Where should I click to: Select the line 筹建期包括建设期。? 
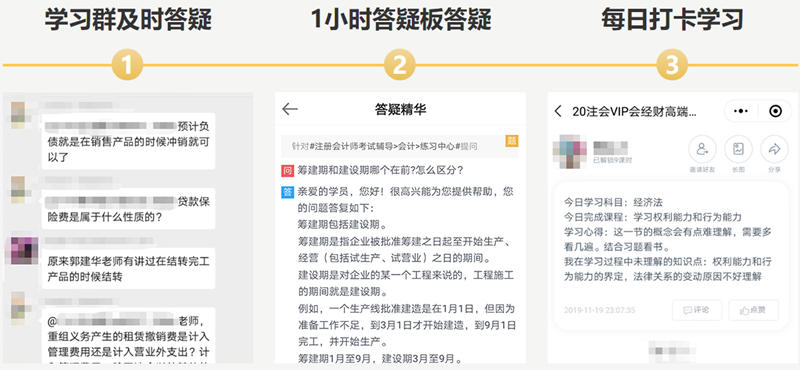342,225
